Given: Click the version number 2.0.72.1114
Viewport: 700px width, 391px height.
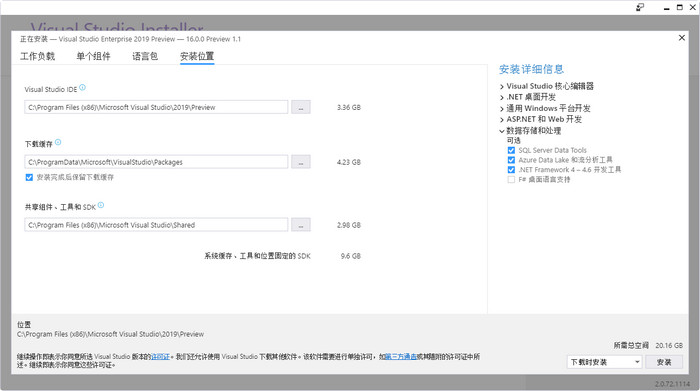Looking at the screenshot, I should click(672, 384).
